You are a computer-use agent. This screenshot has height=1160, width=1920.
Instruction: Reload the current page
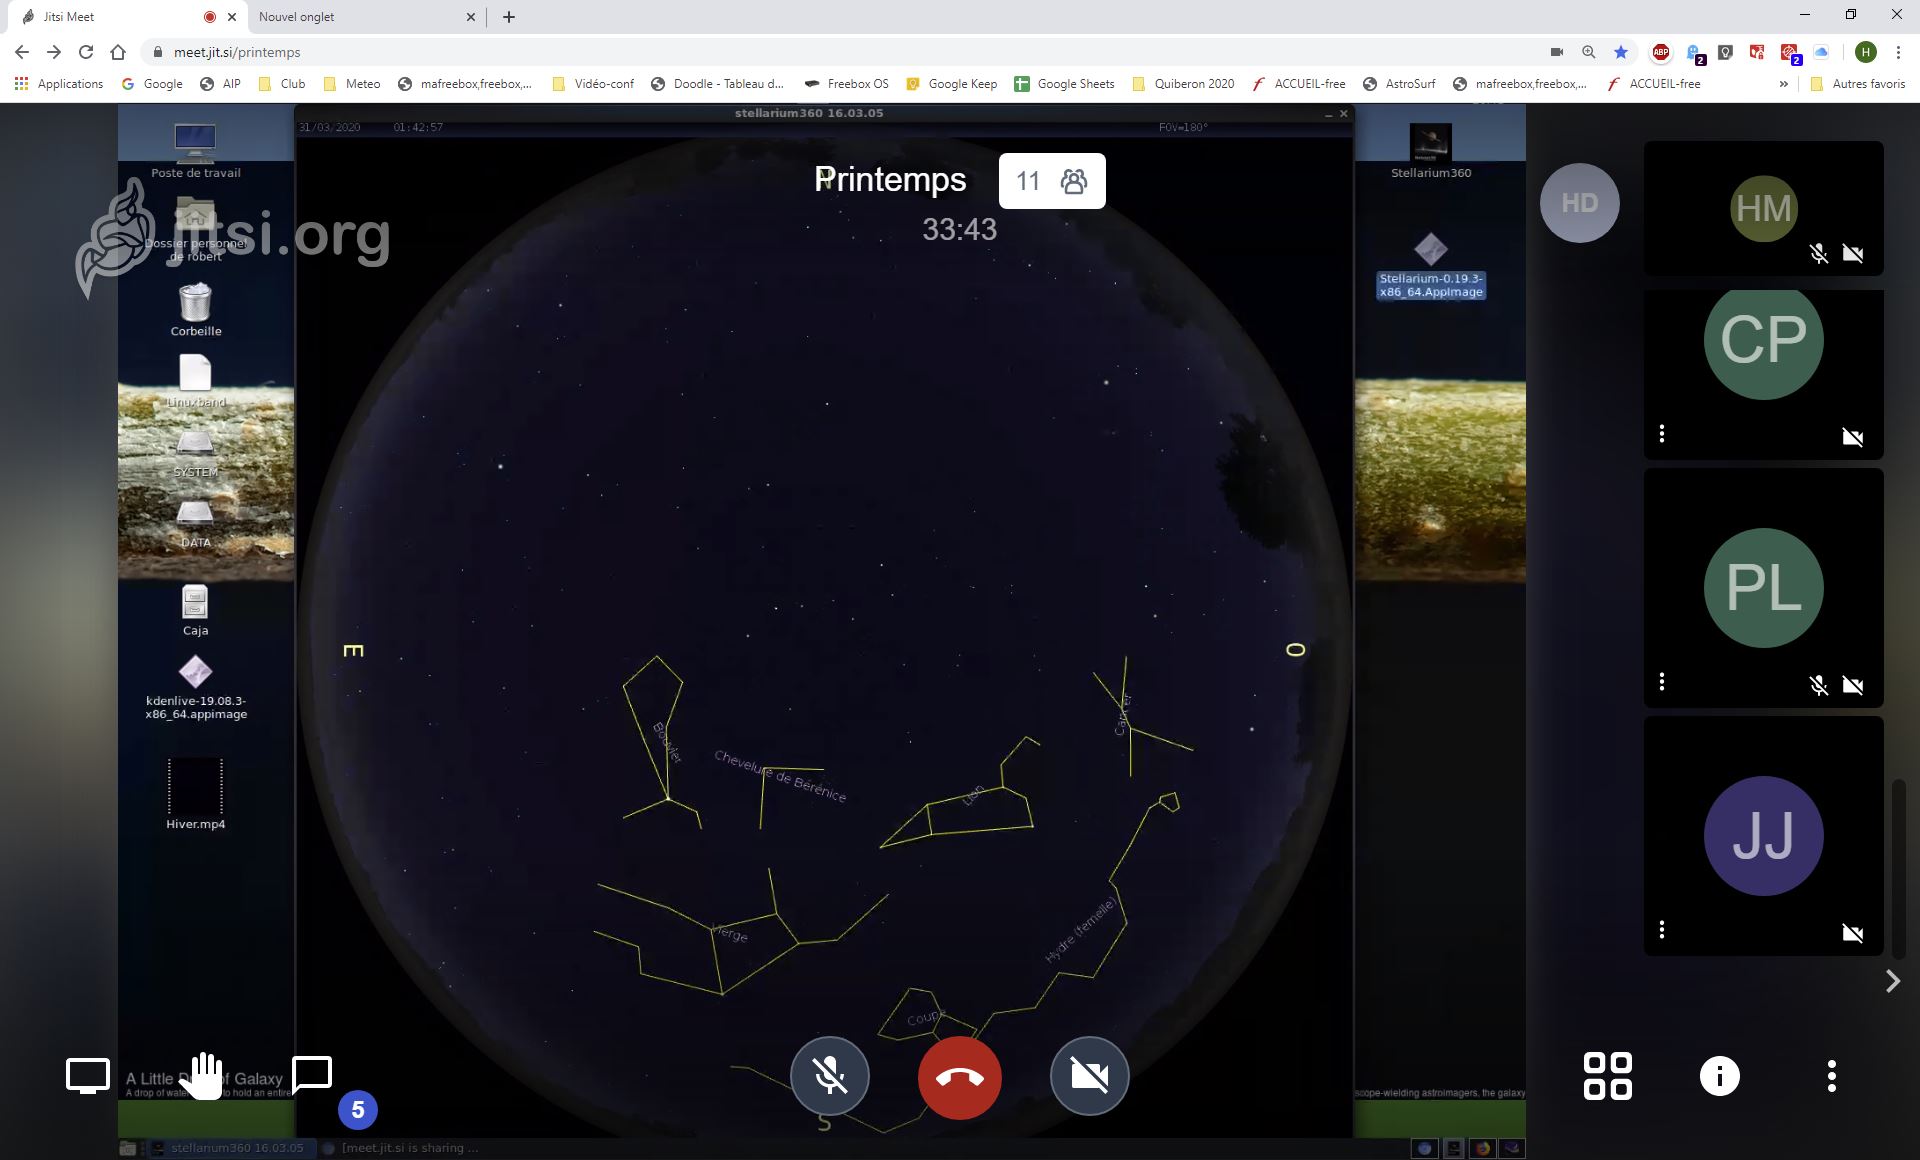tap(86, 52)
